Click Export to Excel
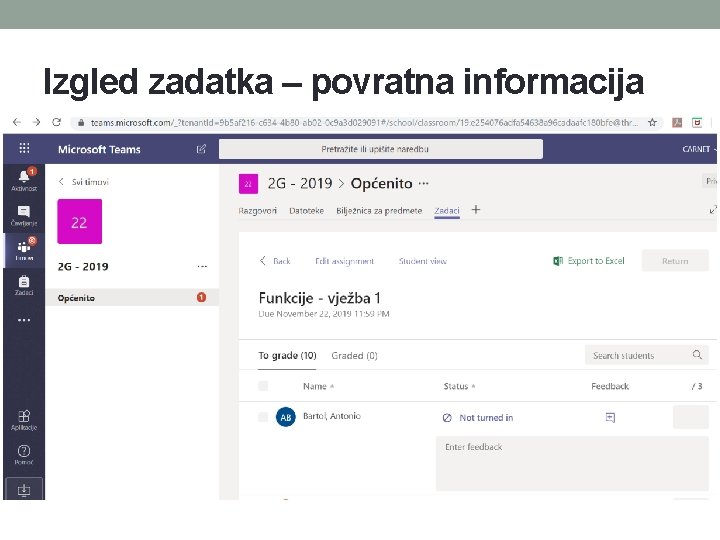The width and height of the screenshot is (720, 540). pos(589,261)
